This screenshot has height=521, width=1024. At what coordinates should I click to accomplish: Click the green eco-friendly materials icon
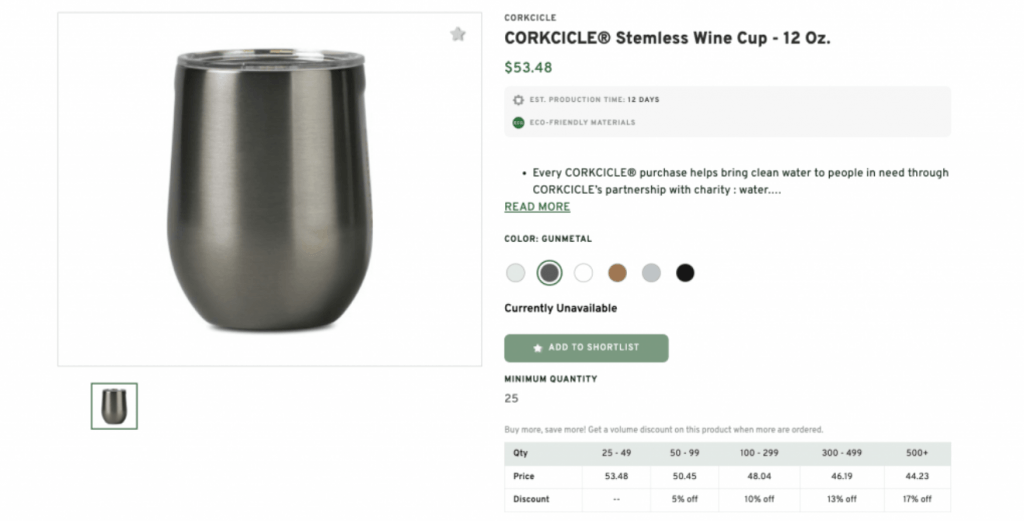coord(518,123)
